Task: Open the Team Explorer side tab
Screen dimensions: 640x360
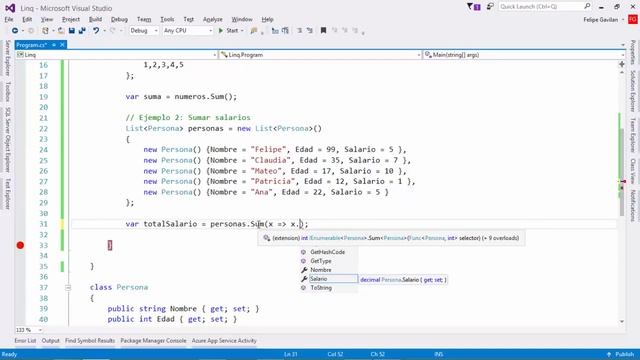Action: (633, 136)
